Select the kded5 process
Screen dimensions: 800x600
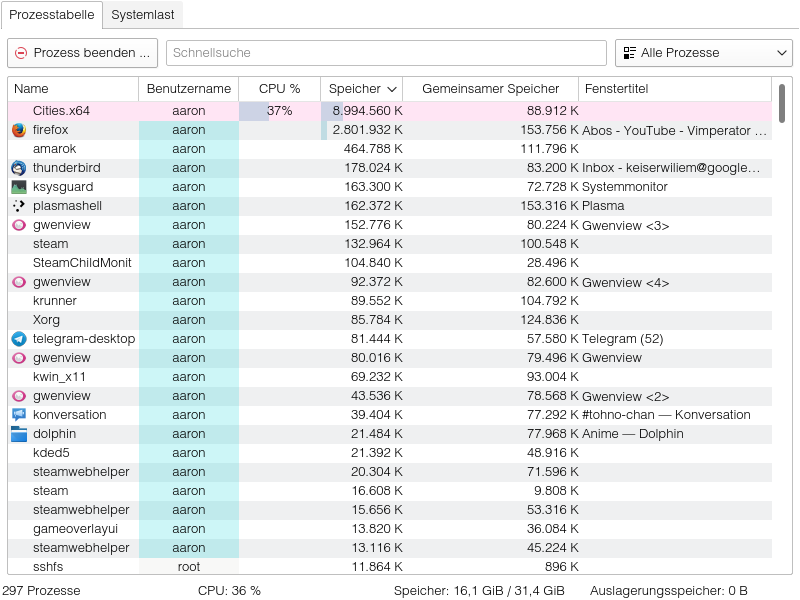(x=390, y=453)
